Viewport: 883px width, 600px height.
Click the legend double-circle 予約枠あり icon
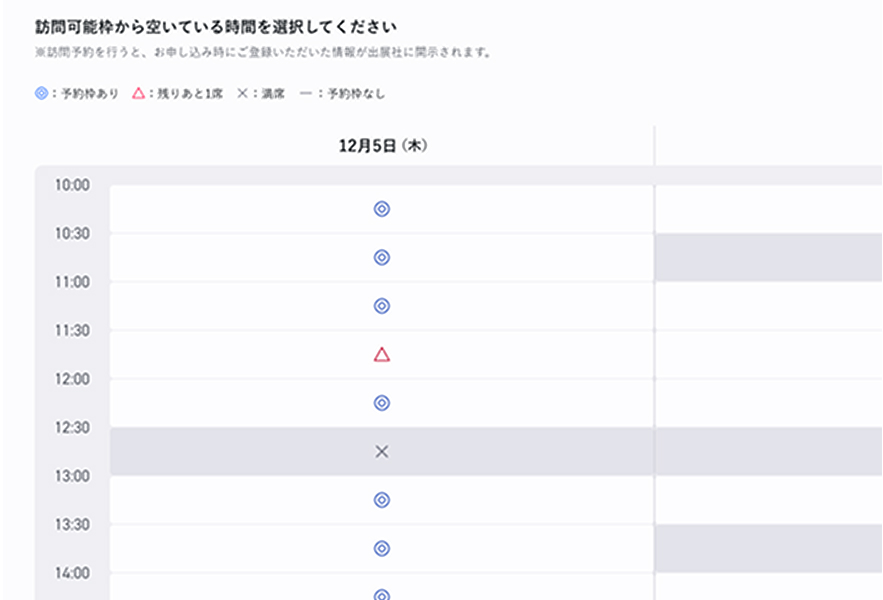[x=41, y=93]
